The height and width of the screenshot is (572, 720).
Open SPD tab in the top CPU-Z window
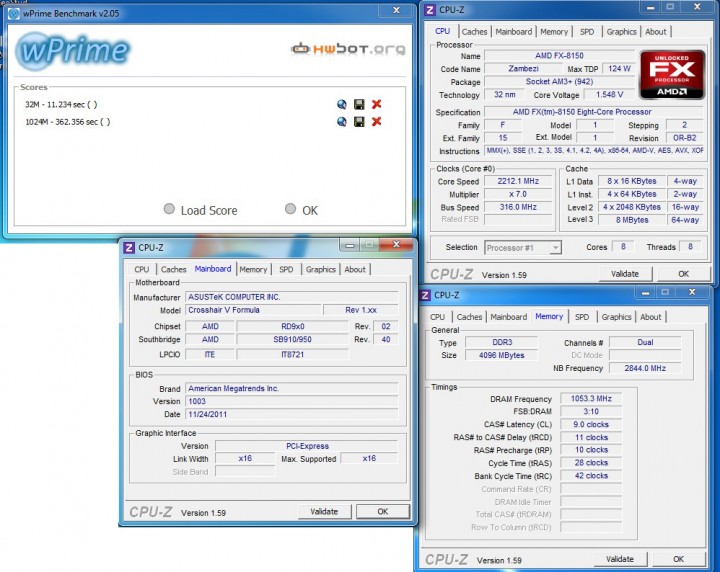[587, 32]
